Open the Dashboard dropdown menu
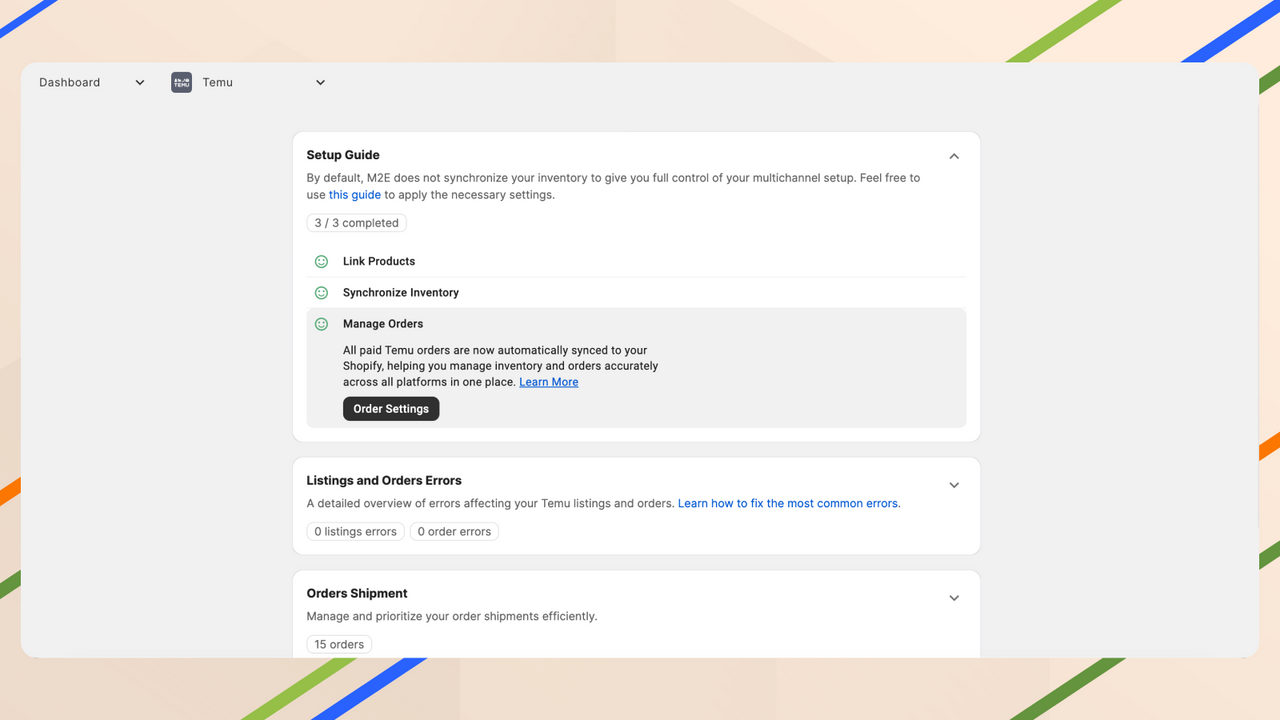 tap(92, 82)
